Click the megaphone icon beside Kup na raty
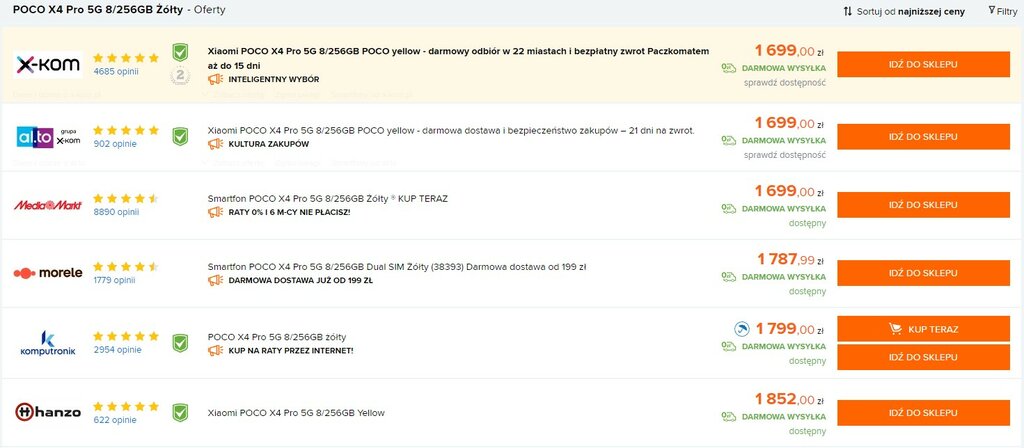Image resolution: width=1024 pixels, height=448 pixels. [x=216, y=351]
